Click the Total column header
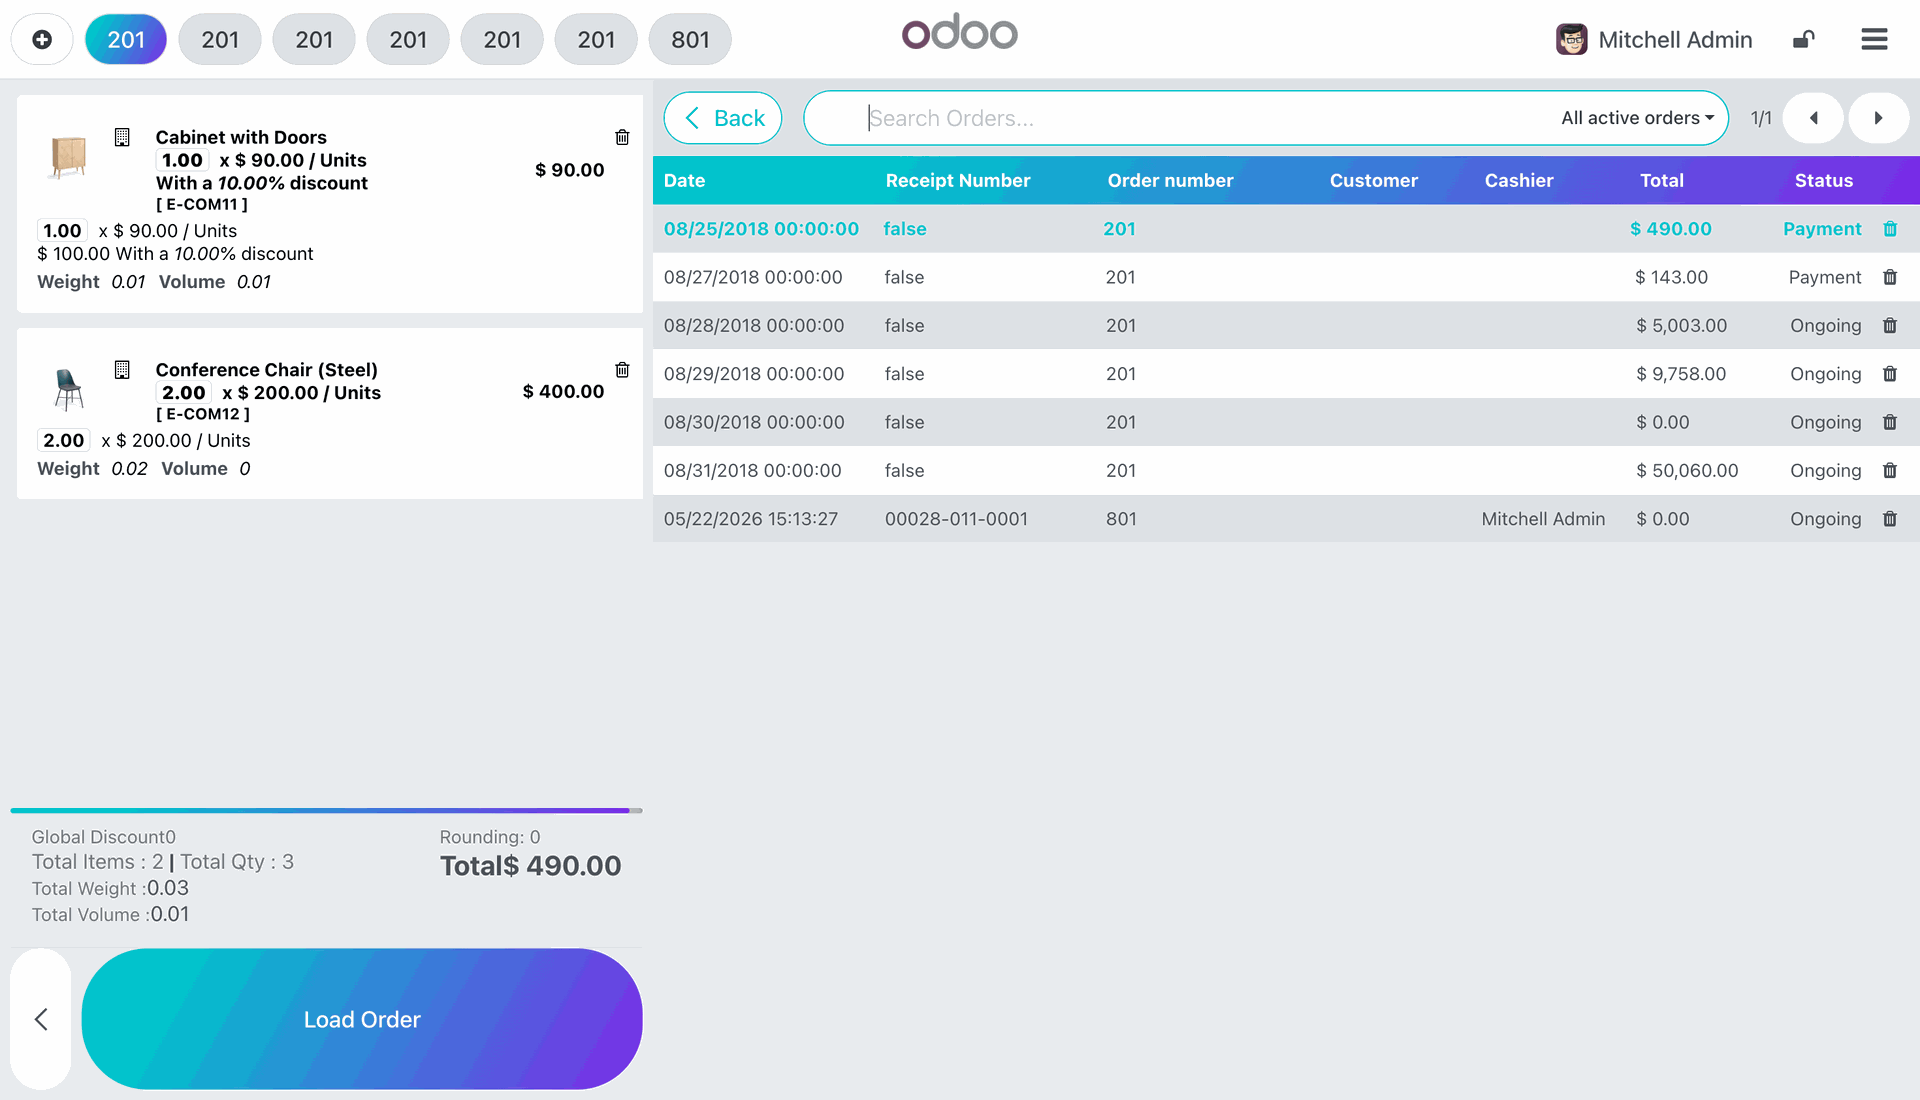Screen dimensions: 1920x1100 pyautogui.click(x=1662, y=180)
